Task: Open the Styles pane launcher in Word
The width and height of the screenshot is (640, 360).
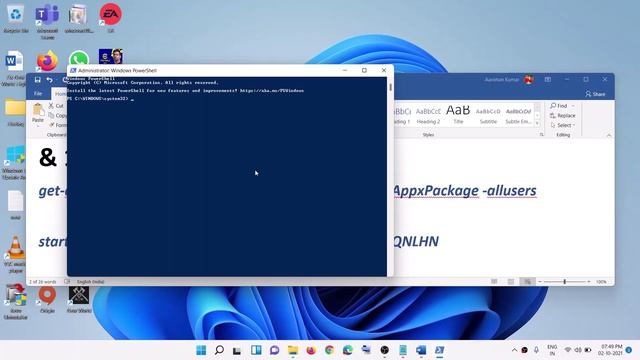Action: coord(542,135)
